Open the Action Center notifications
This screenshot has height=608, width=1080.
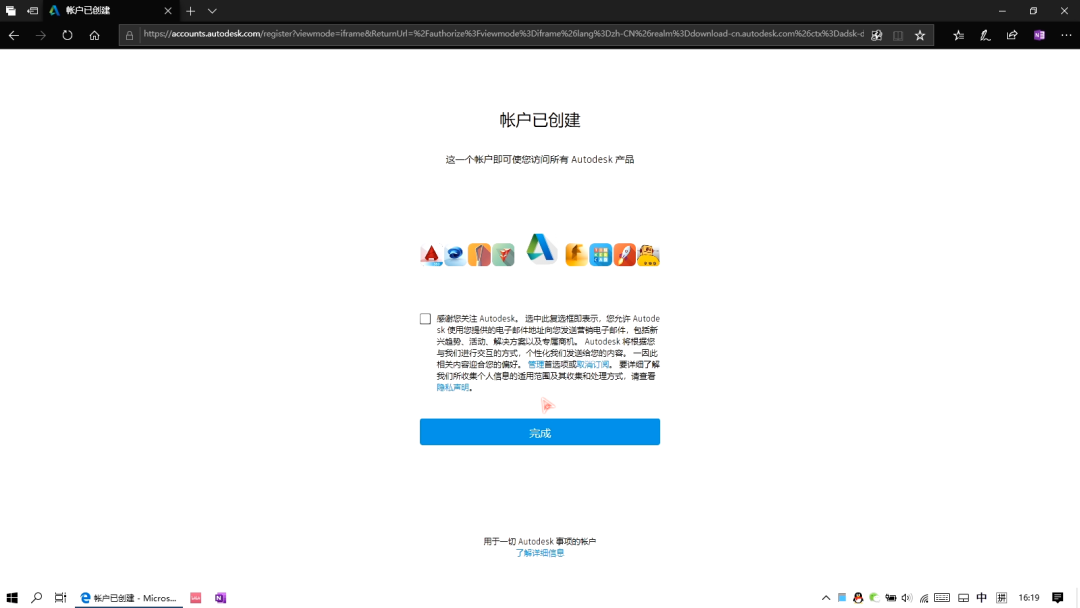coord(1058,598)
